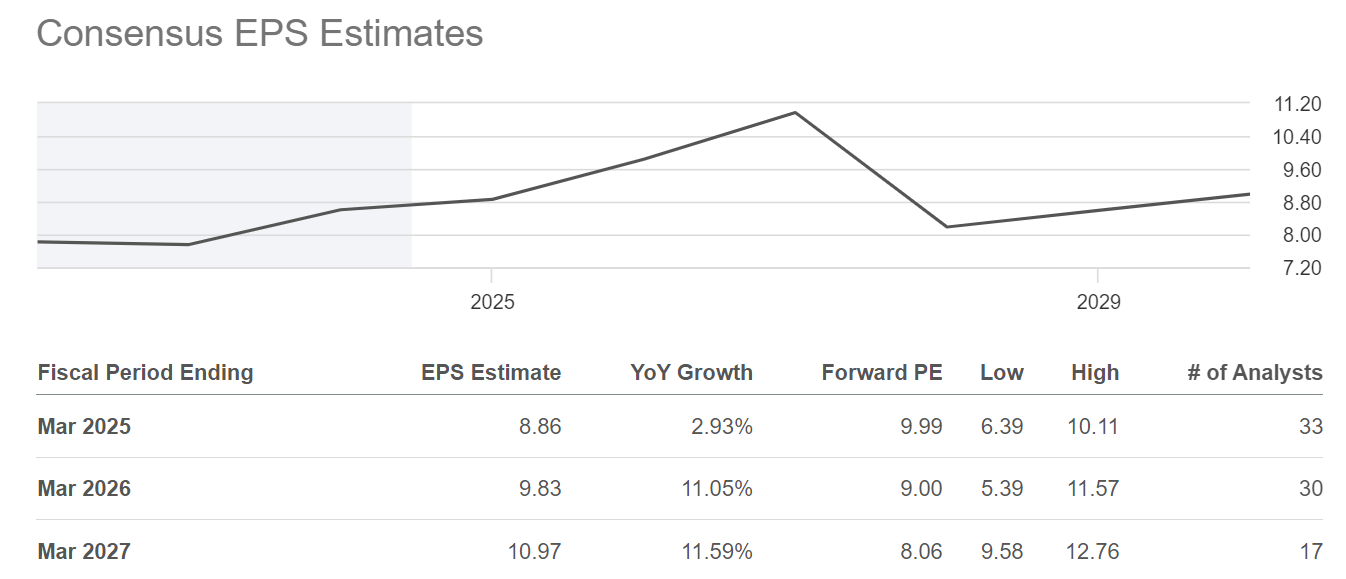Click the "# of Analysts" column header
Viewport: 1346px width, 579px height.
pos(1254,373)
